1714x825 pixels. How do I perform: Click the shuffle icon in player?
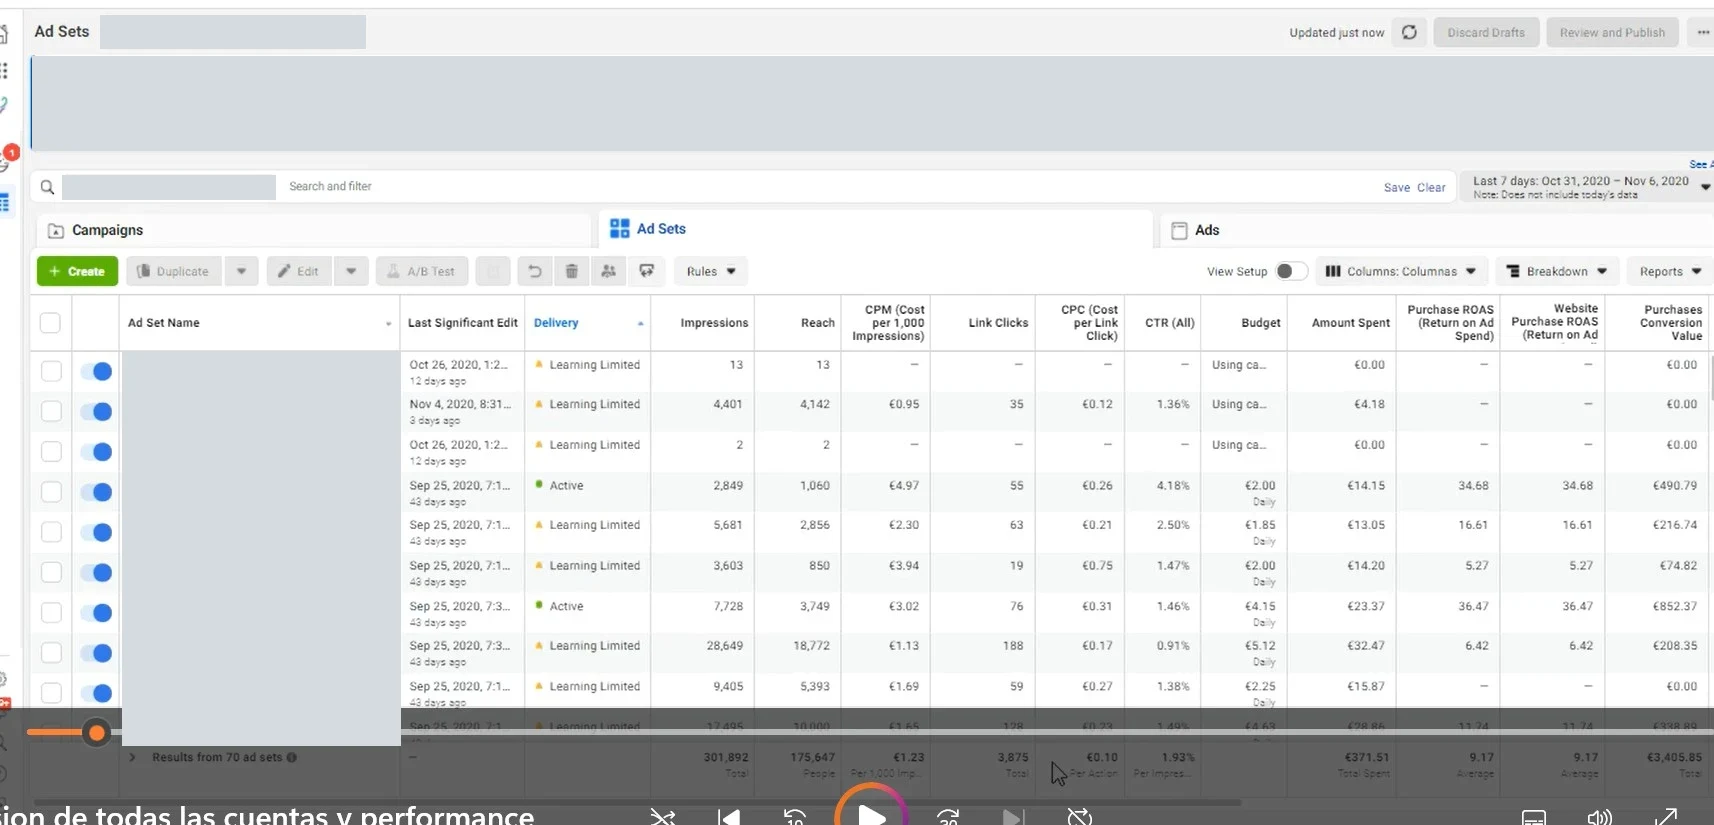click(x=662, y=817)
